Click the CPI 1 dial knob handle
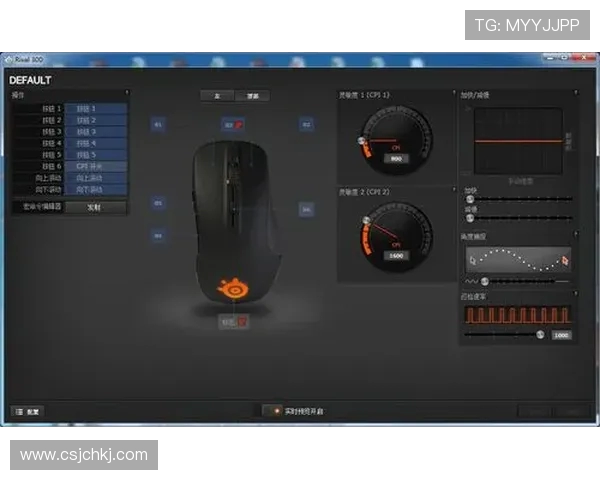This screenshot has height=480, width=600. point(361,141)
